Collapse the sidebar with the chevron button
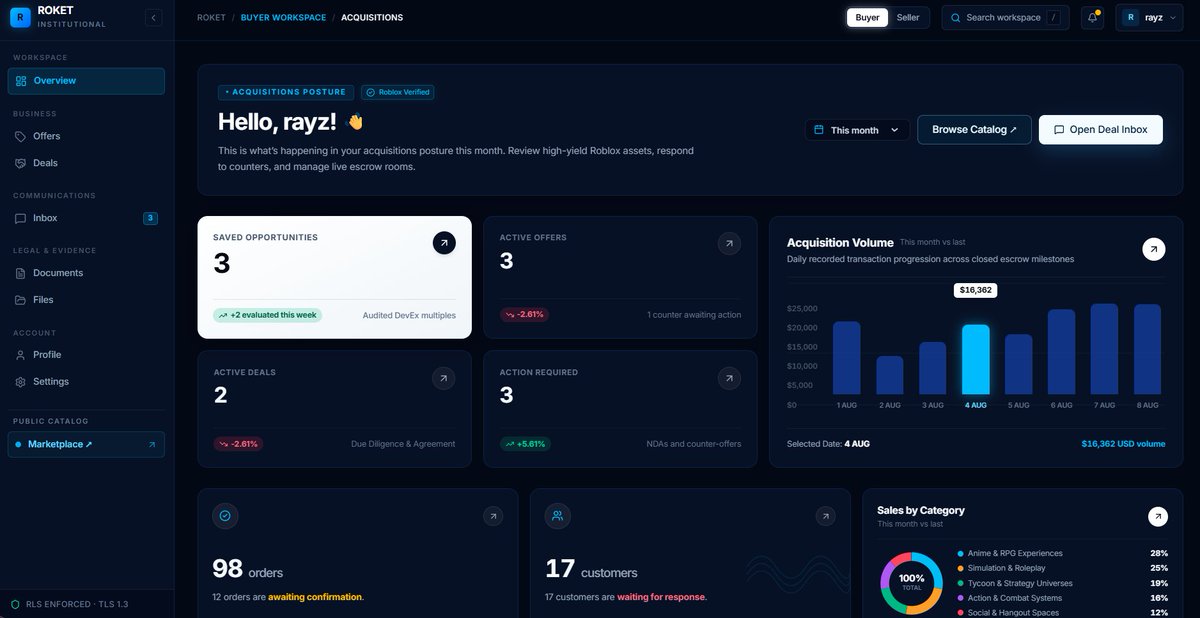Screen dimensions: 1200x618 pos(153,17)
